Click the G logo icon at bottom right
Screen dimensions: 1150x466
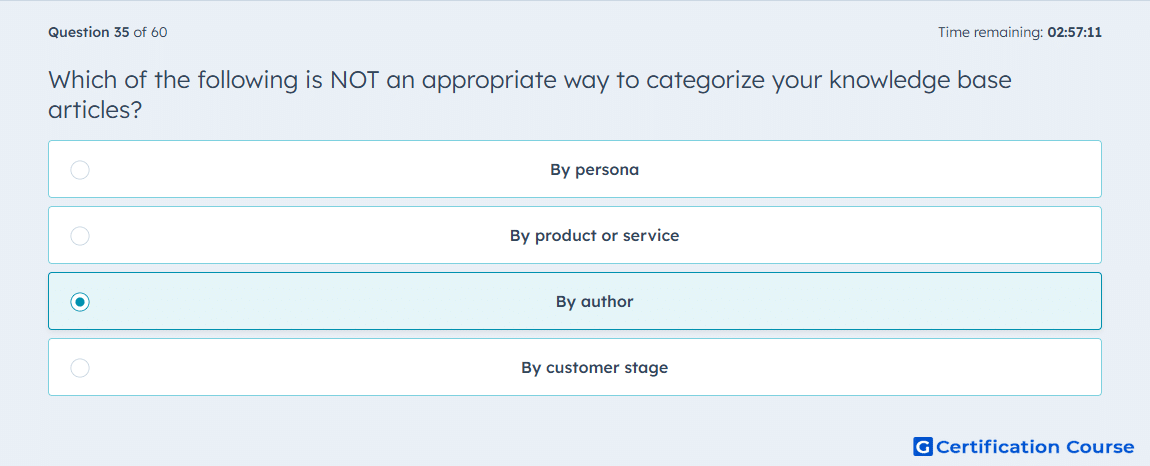coord(923,446)
